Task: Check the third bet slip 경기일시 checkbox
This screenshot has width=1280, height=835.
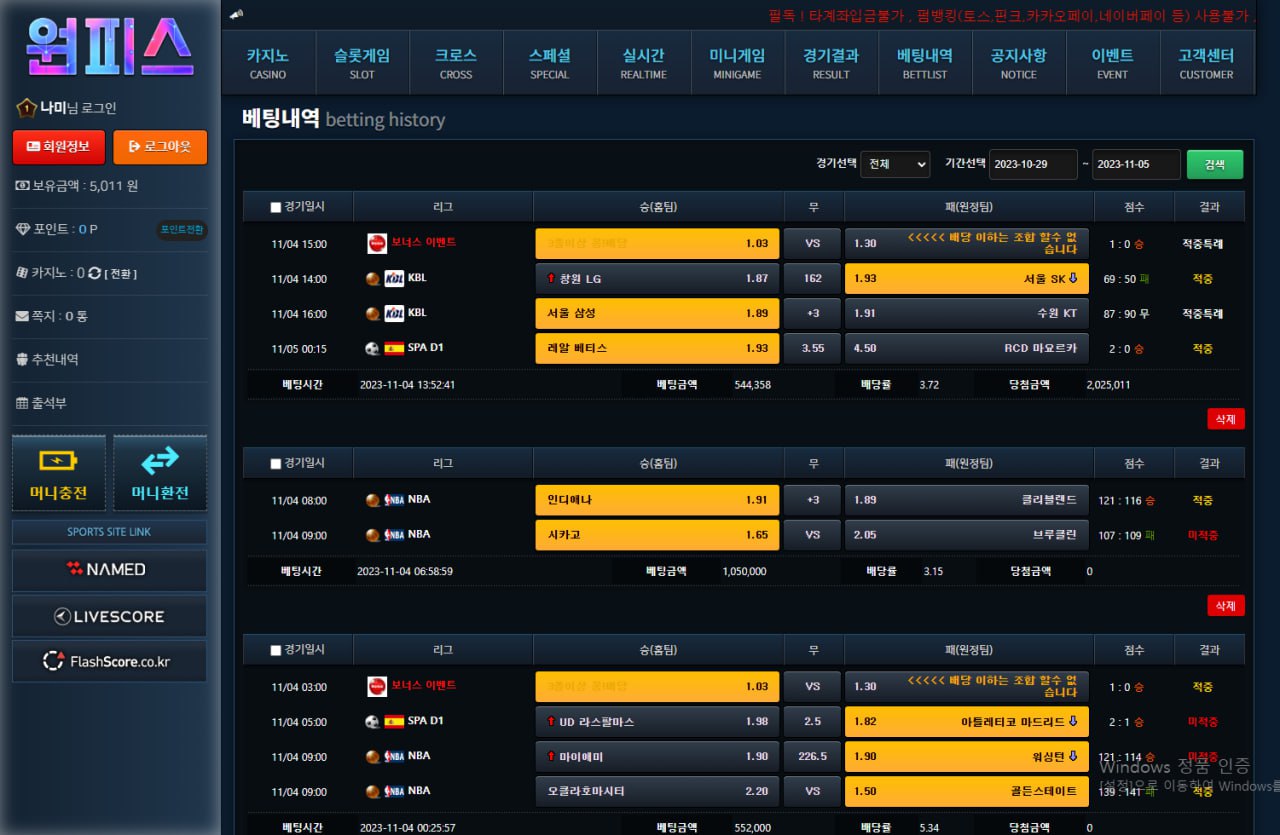Action: click(x=276, y=651)
